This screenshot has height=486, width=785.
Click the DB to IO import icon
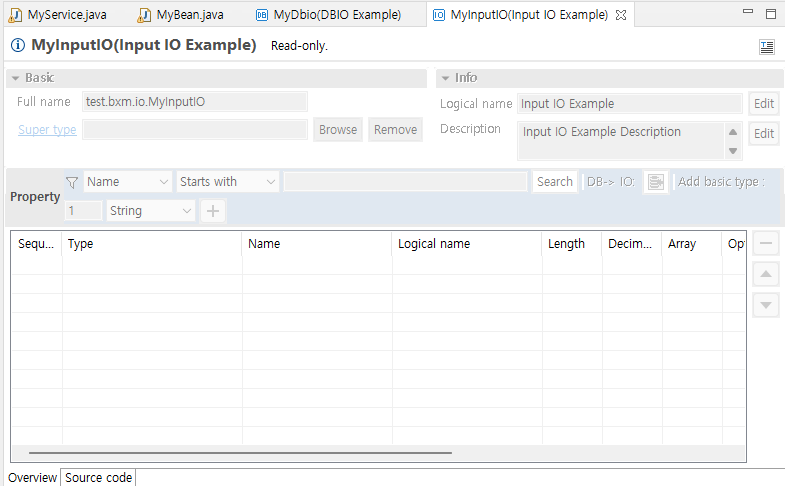[x=655, y=182]
